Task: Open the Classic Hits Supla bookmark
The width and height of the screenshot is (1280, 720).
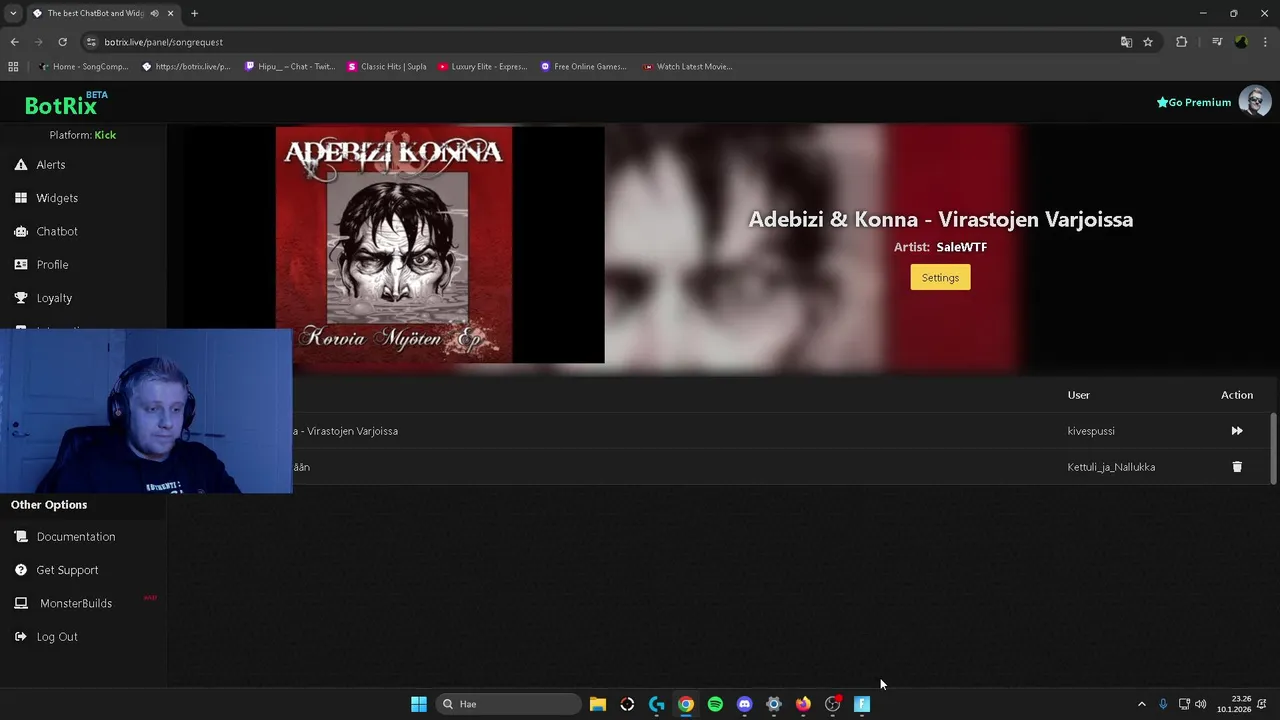Action: pos(387,67)
